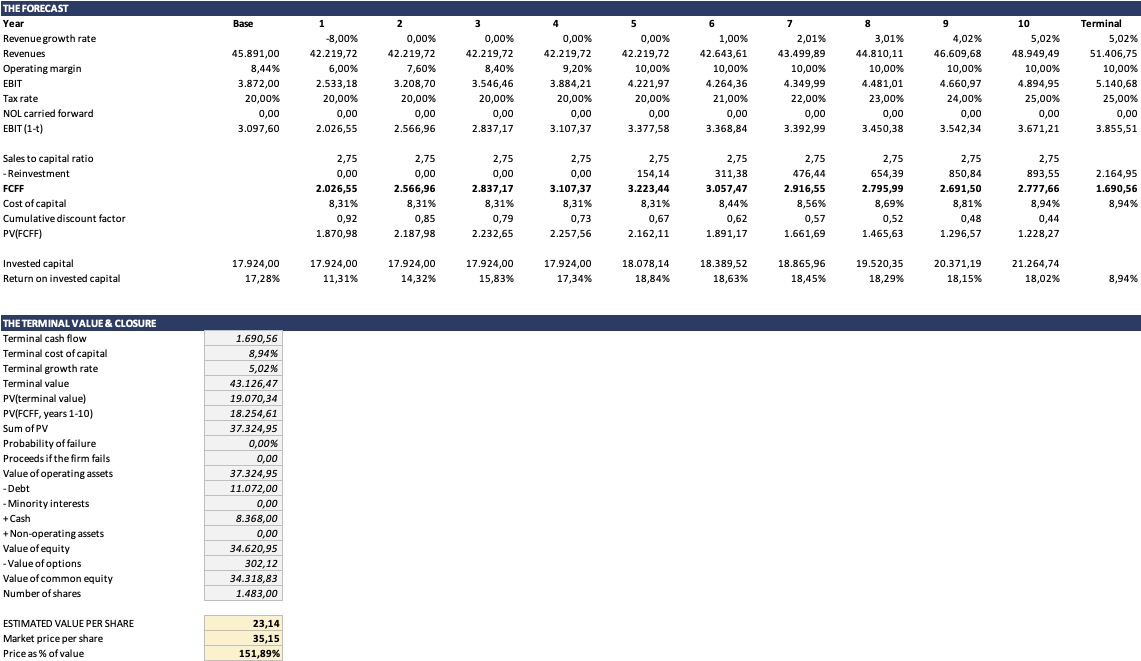
Task: Select Base revenues cell 45.891,00
Action: tap(255, 54)
